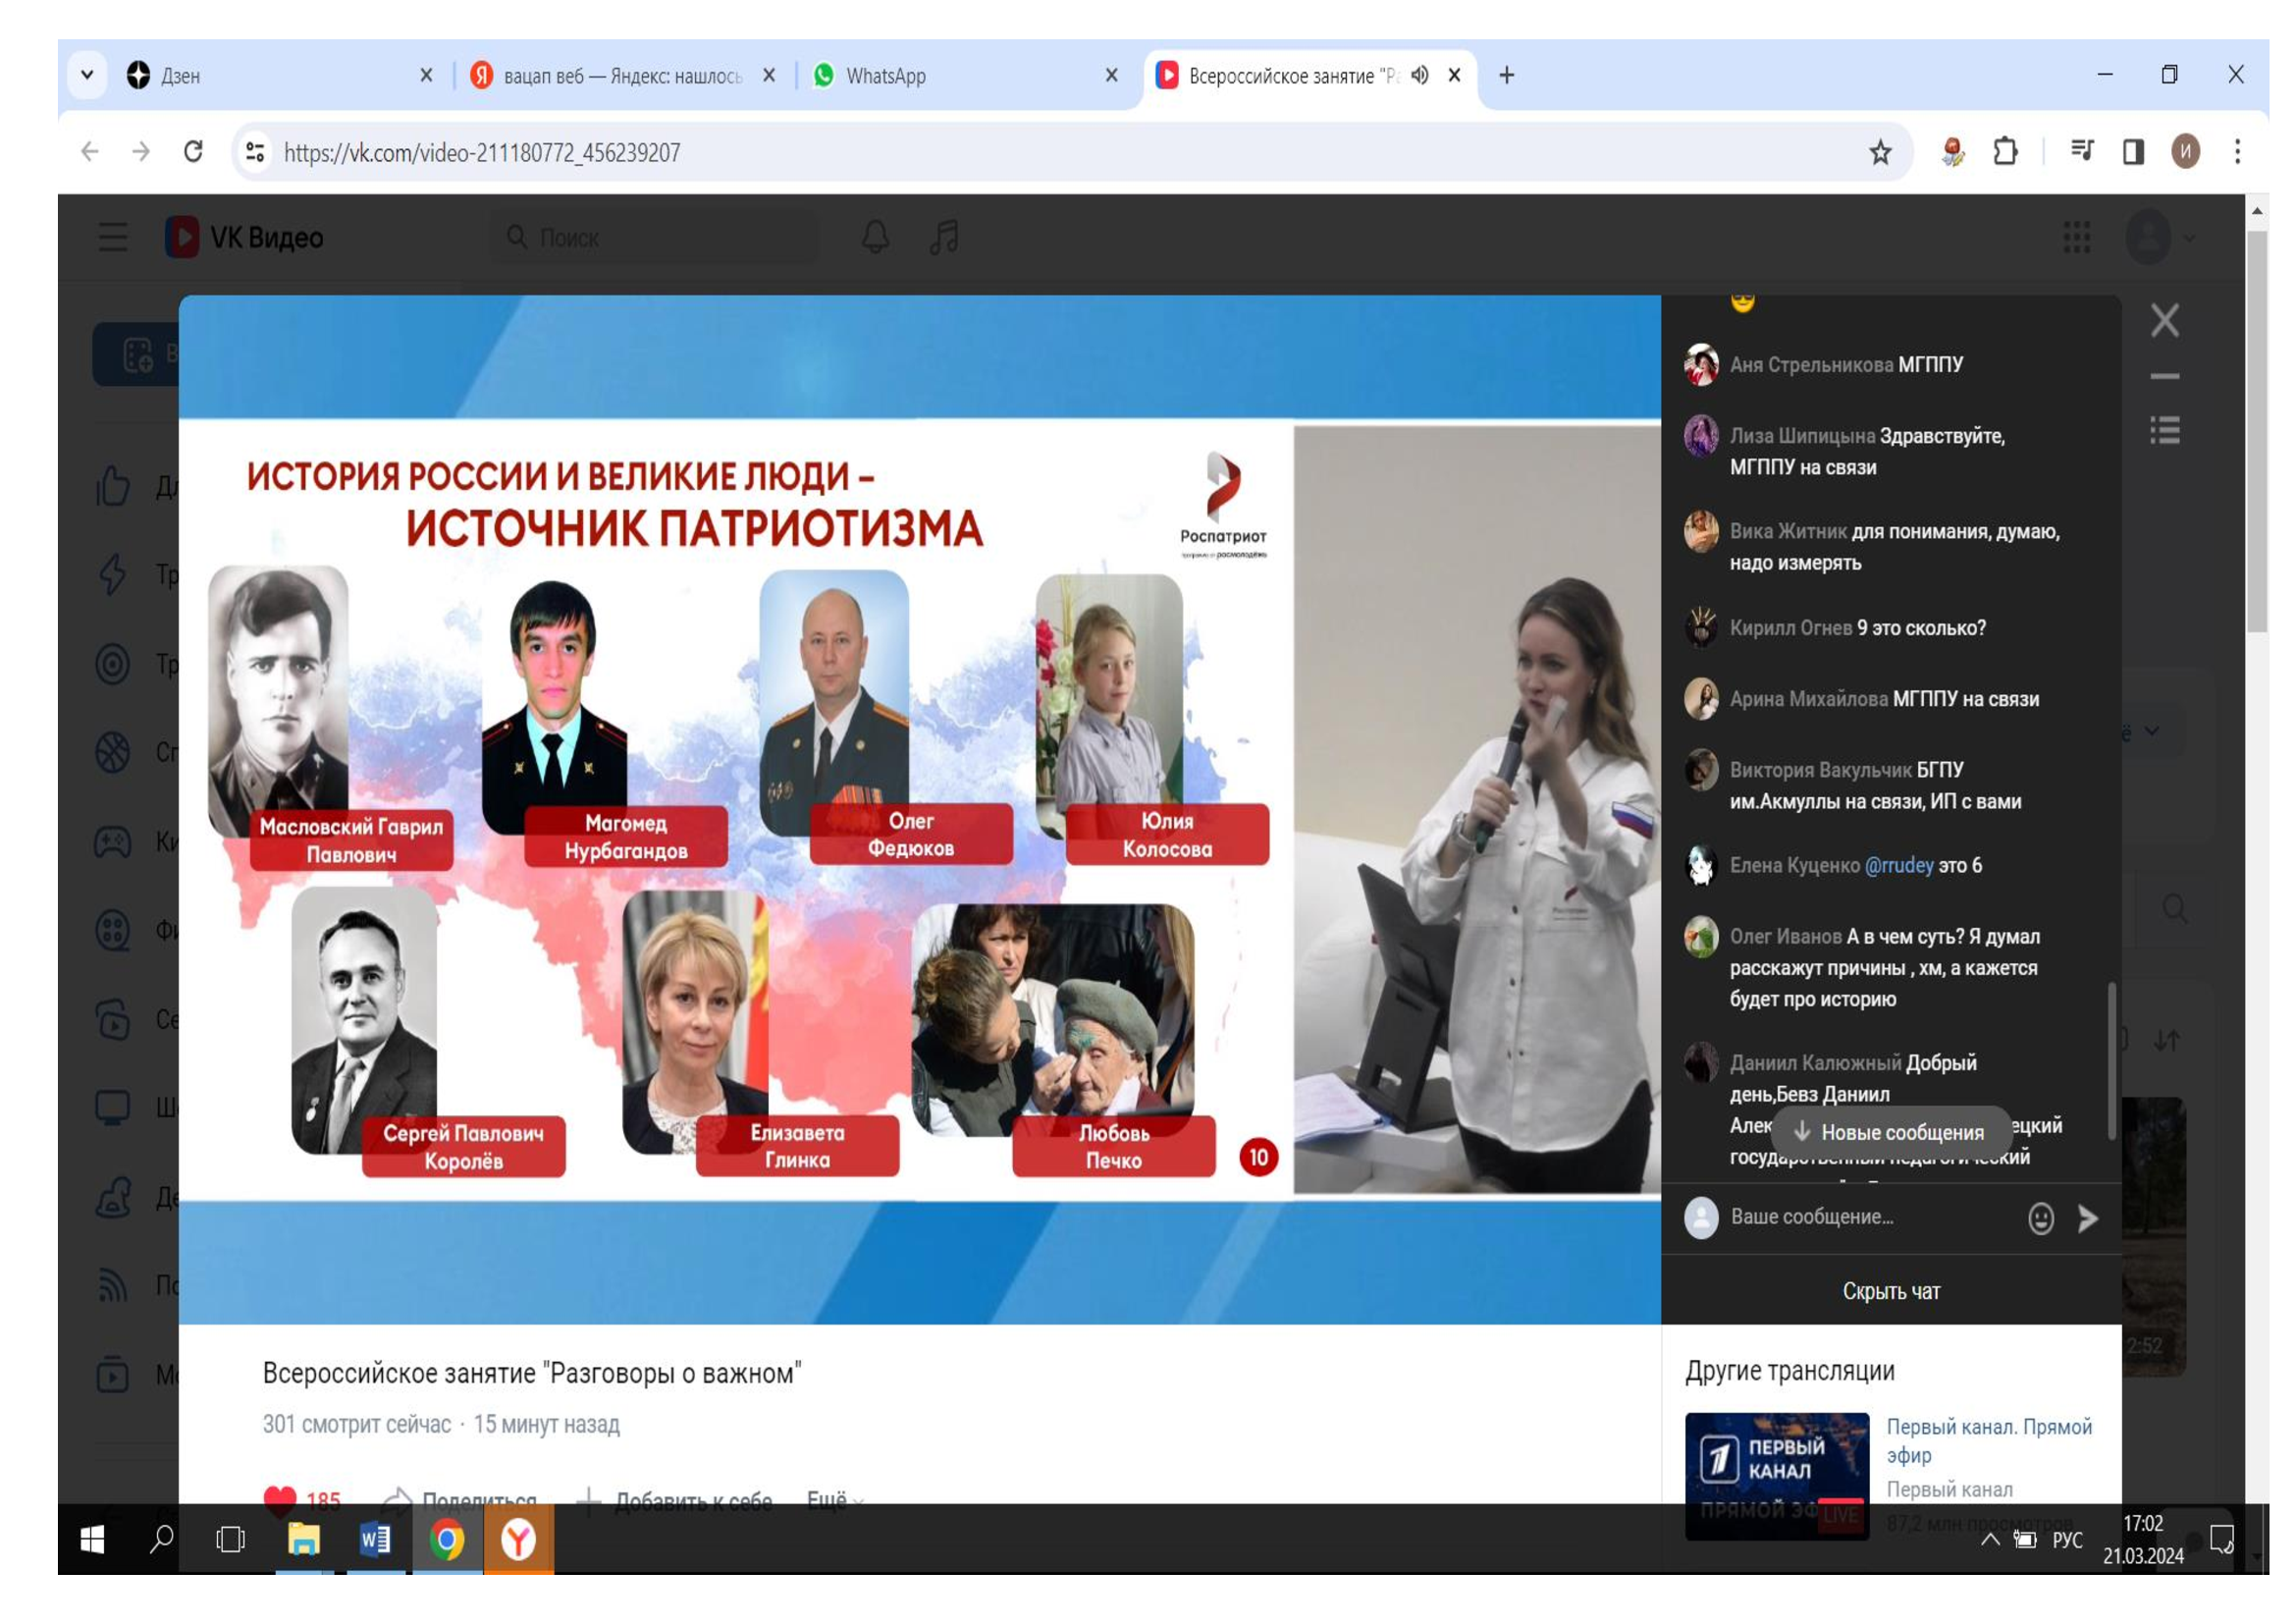2296x1624 pixels.
Task: Bookmark page with the star icon
Action: (1880, 152)
